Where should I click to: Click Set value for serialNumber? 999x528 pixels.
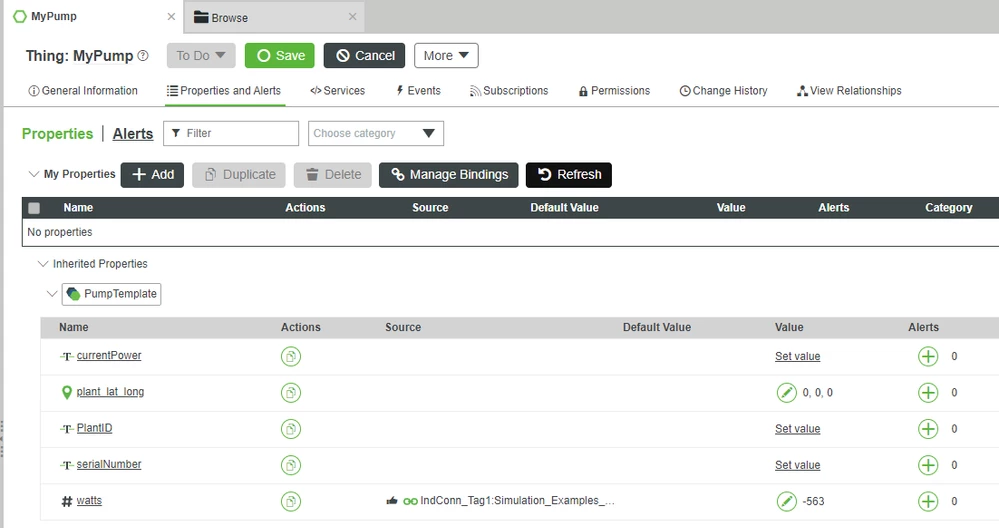tap(798, 465)
